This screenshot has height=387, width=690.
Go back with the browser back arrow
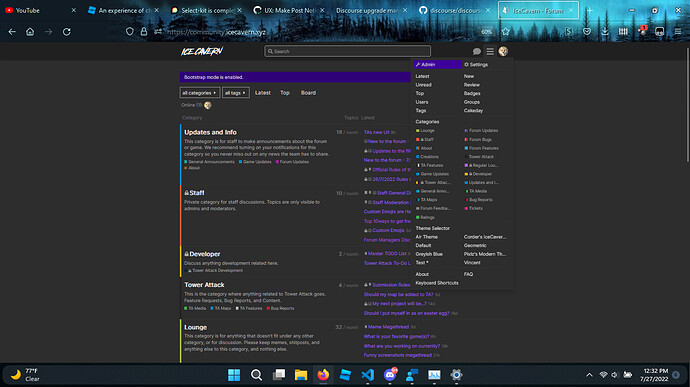point(12,32)
